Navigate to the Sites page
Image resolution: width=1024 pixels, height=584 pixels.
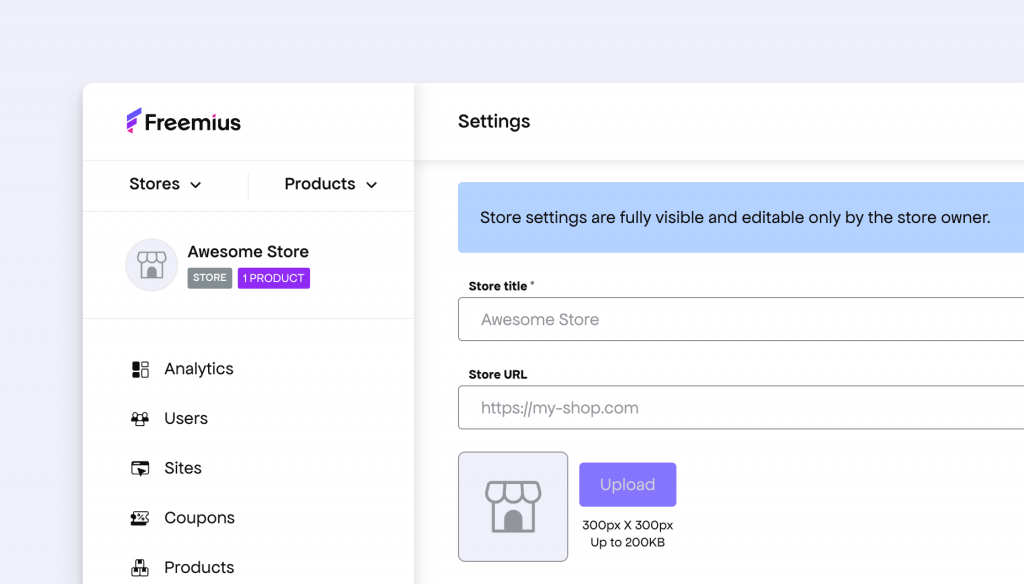point(183,468)
